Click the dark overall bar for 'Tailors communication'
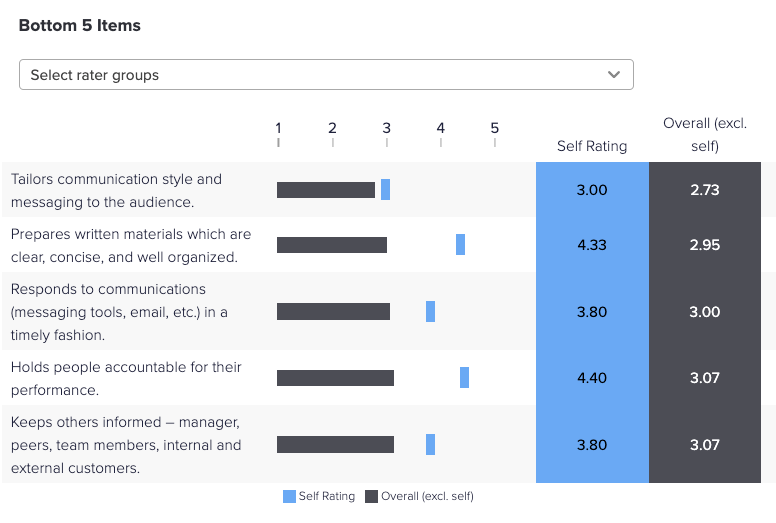Image resolution: width=776 pixels, height=523 pixels. pos(325,190)
